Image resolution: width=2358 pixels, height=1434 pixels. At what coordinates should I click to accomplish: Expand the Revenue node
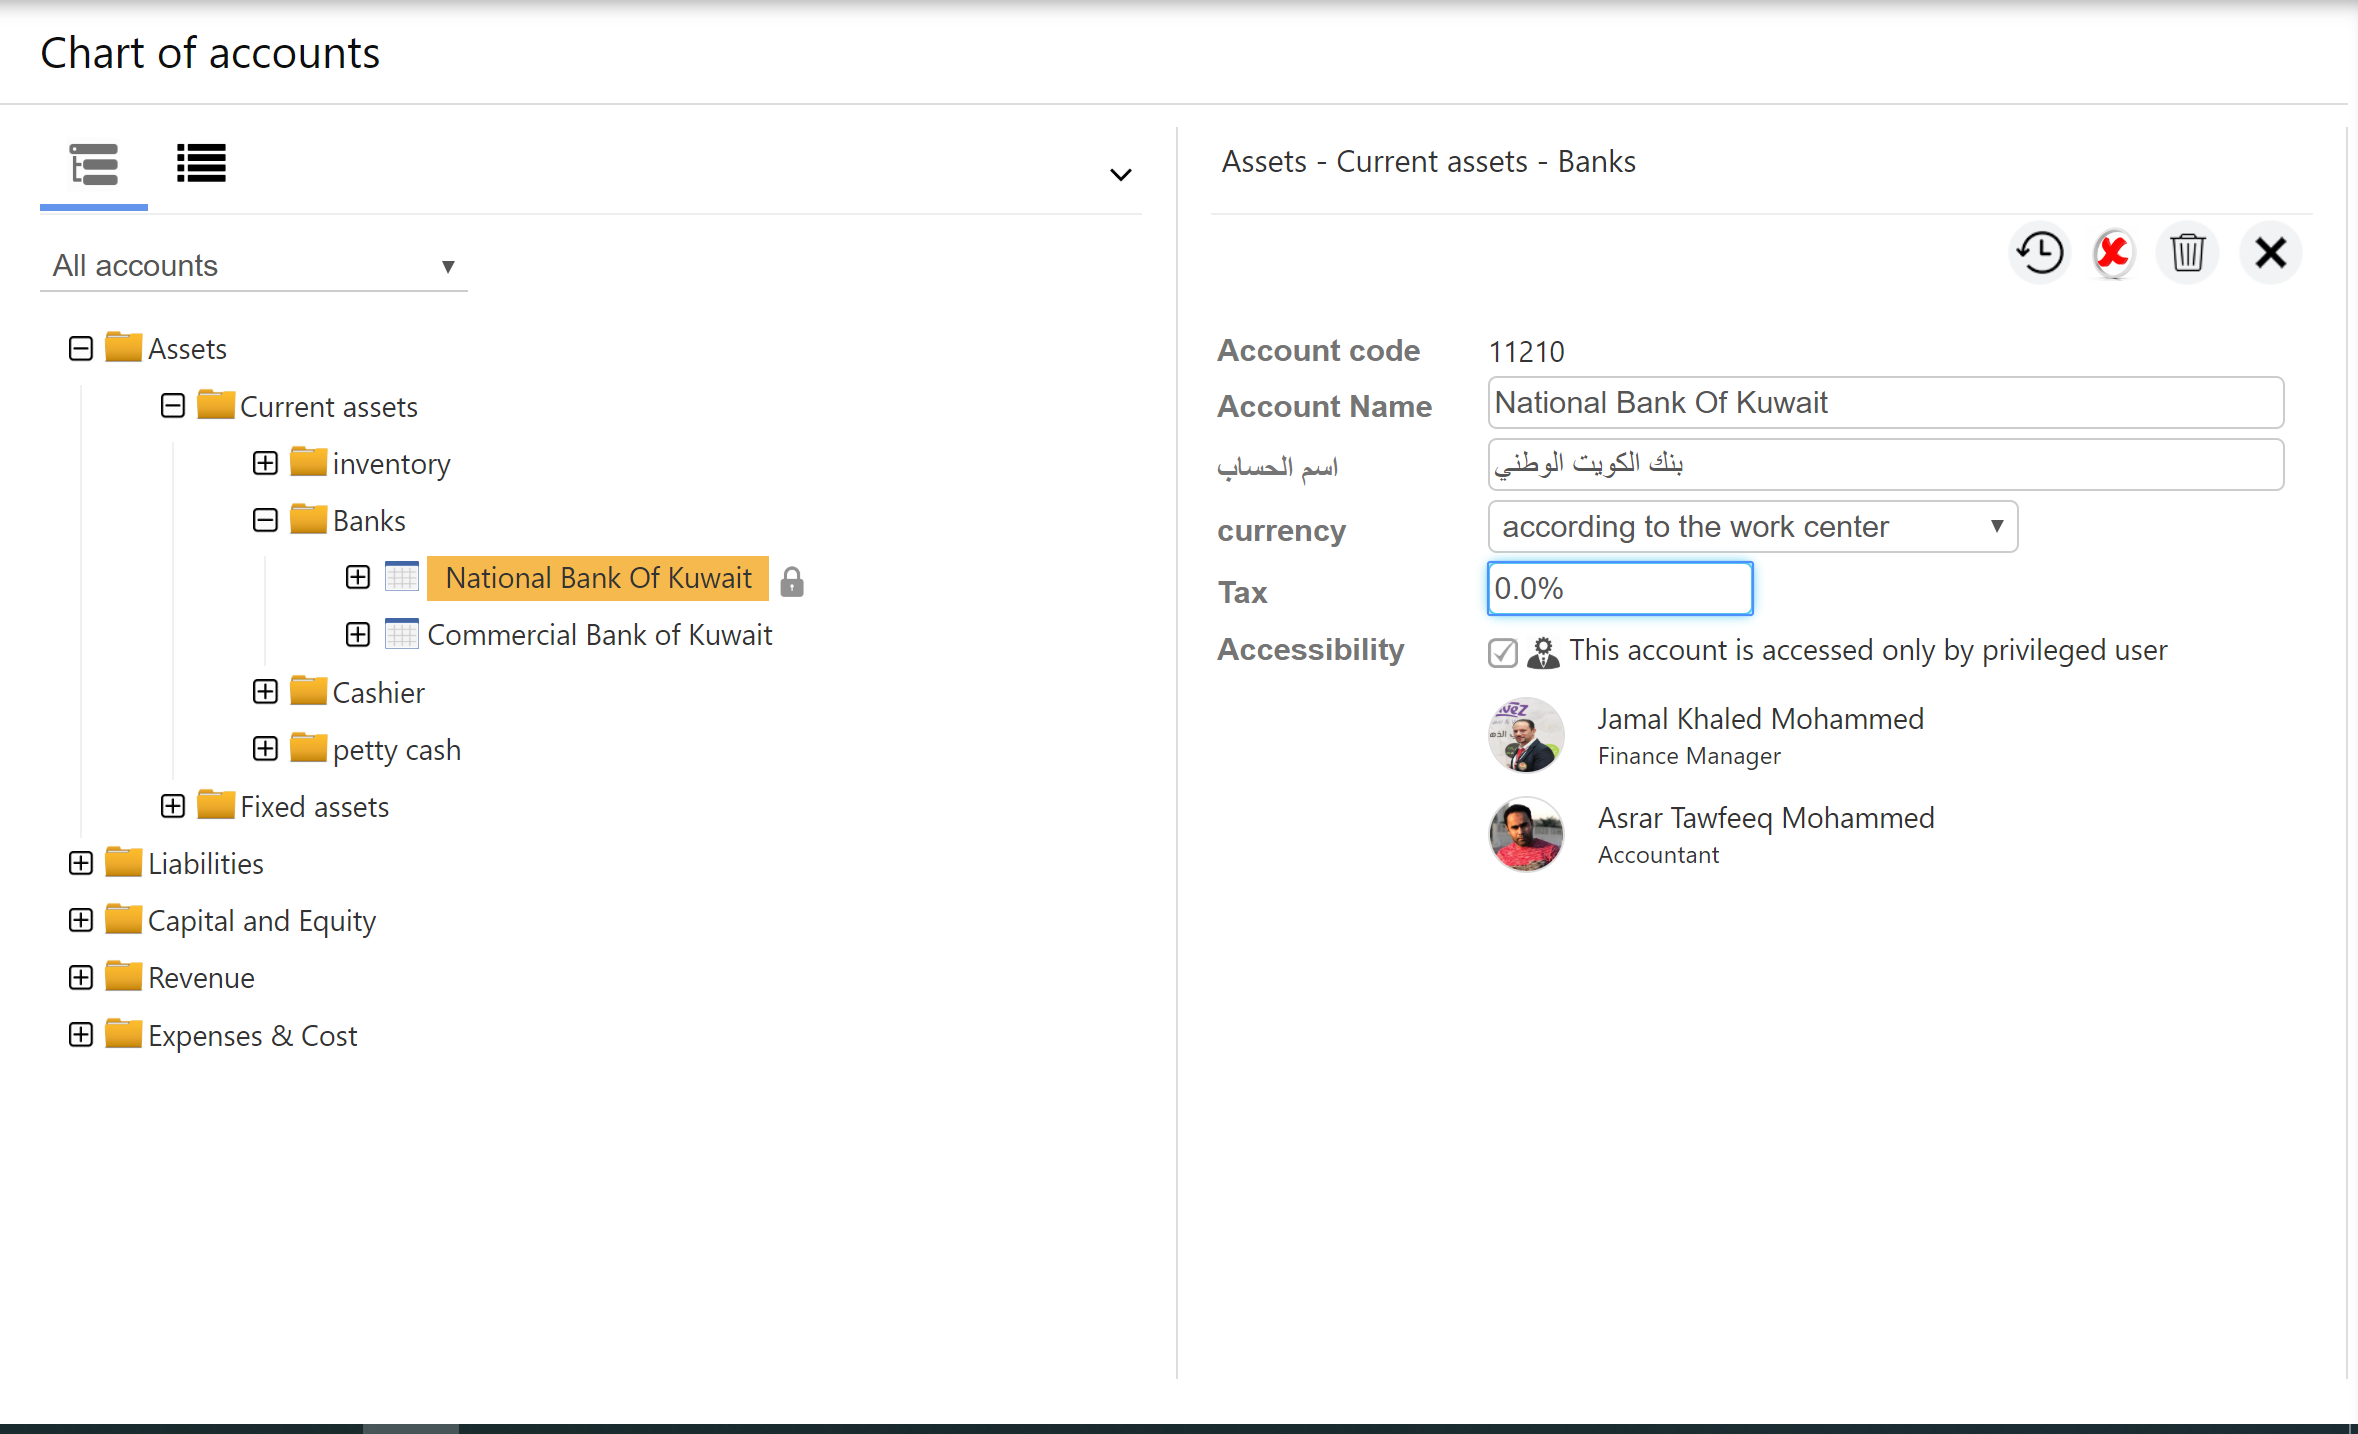[81, 977]
